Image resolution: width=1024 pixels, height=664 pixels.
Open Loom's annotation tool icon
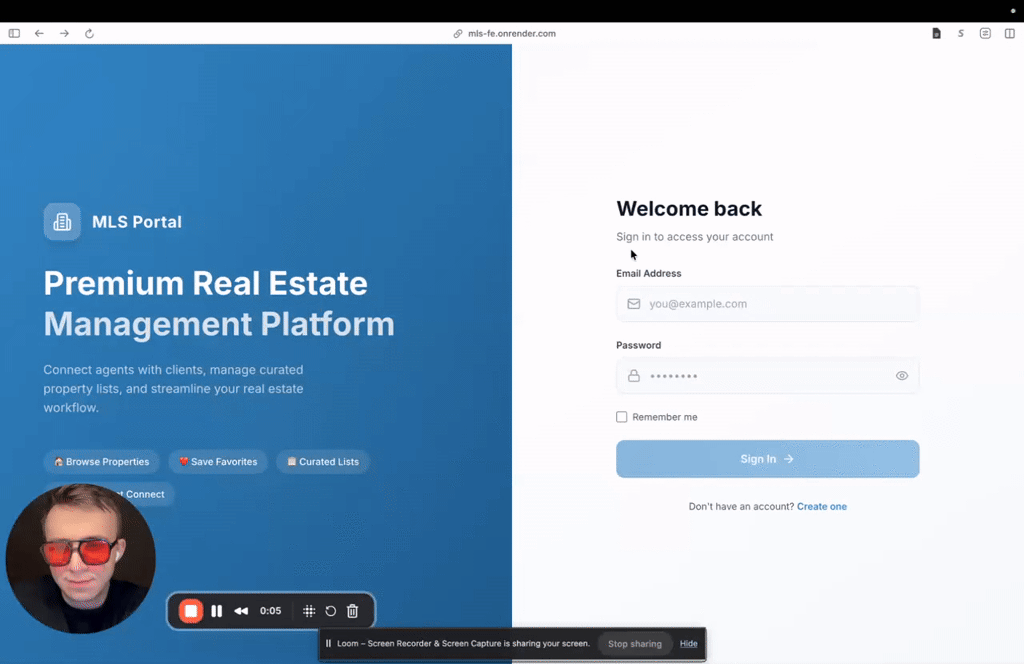point(307,610)
